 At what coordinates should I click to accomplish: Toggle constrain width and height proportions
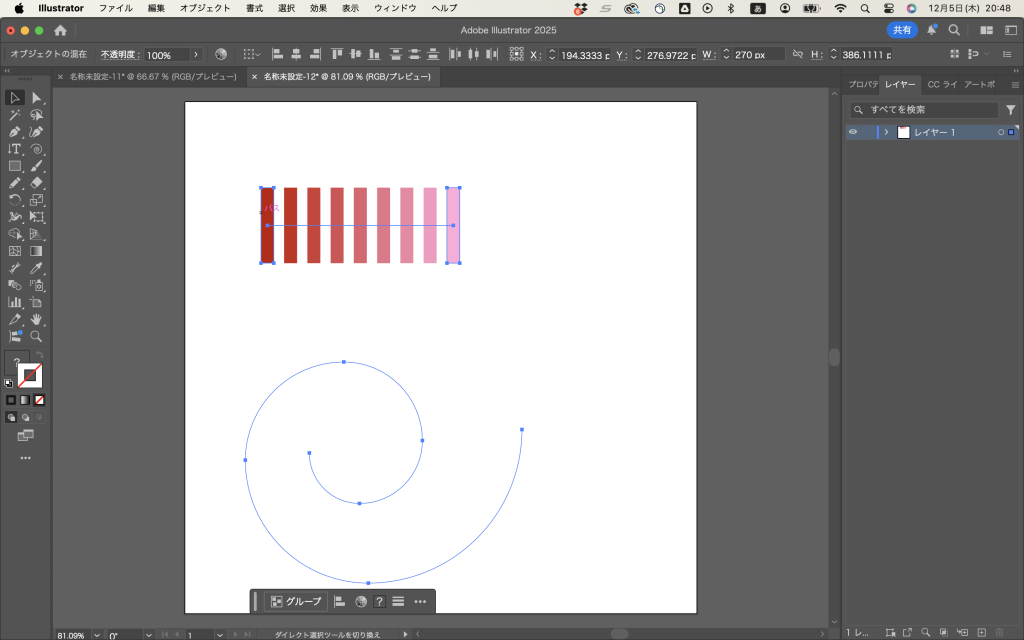(797, 55)
